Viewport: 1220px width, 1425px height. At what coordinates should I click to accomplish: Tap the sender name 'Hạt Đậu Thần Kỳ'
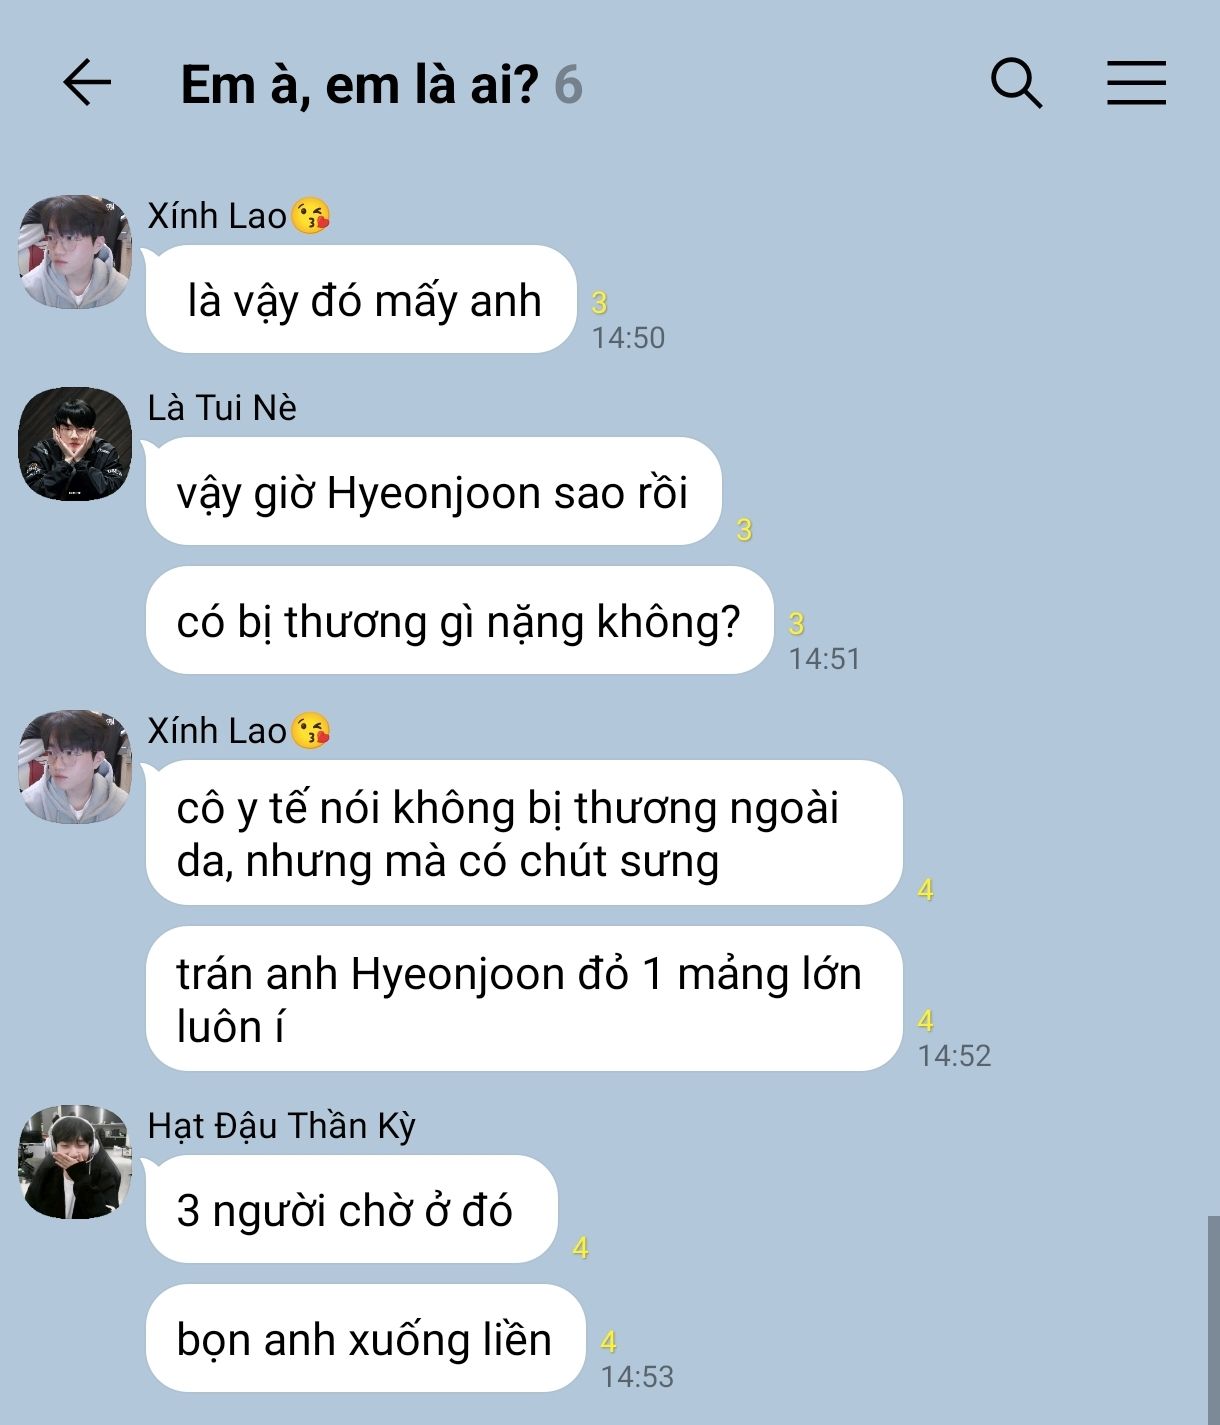tap(281, 1127)
